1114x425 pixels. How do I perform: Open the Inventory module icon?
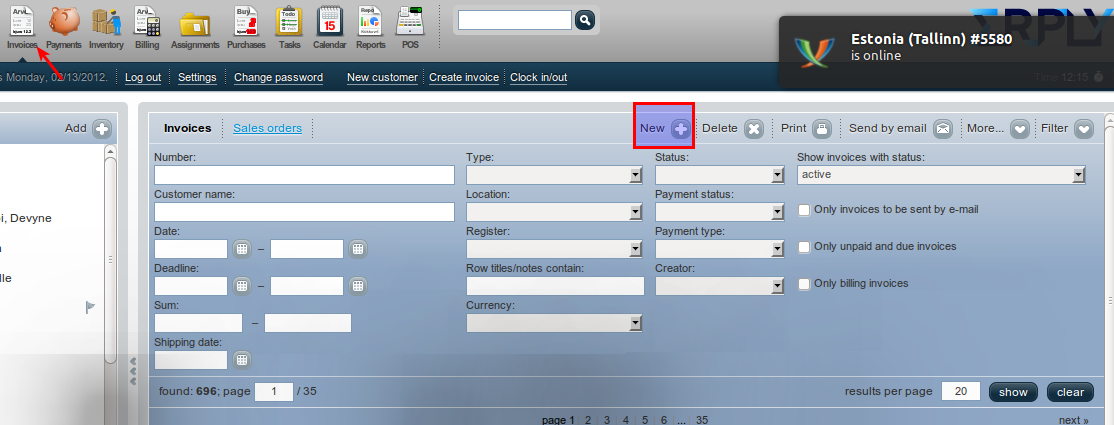click(x=106, y=27)
